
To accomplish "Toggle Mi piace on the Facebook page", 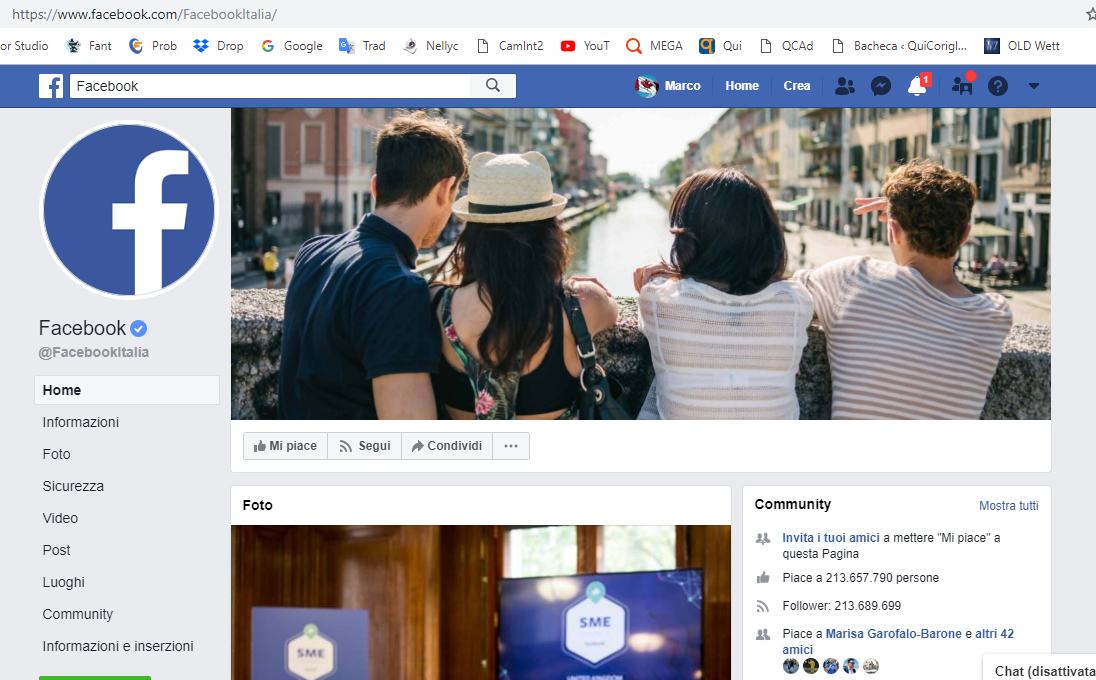I will [x=285, y=446].
